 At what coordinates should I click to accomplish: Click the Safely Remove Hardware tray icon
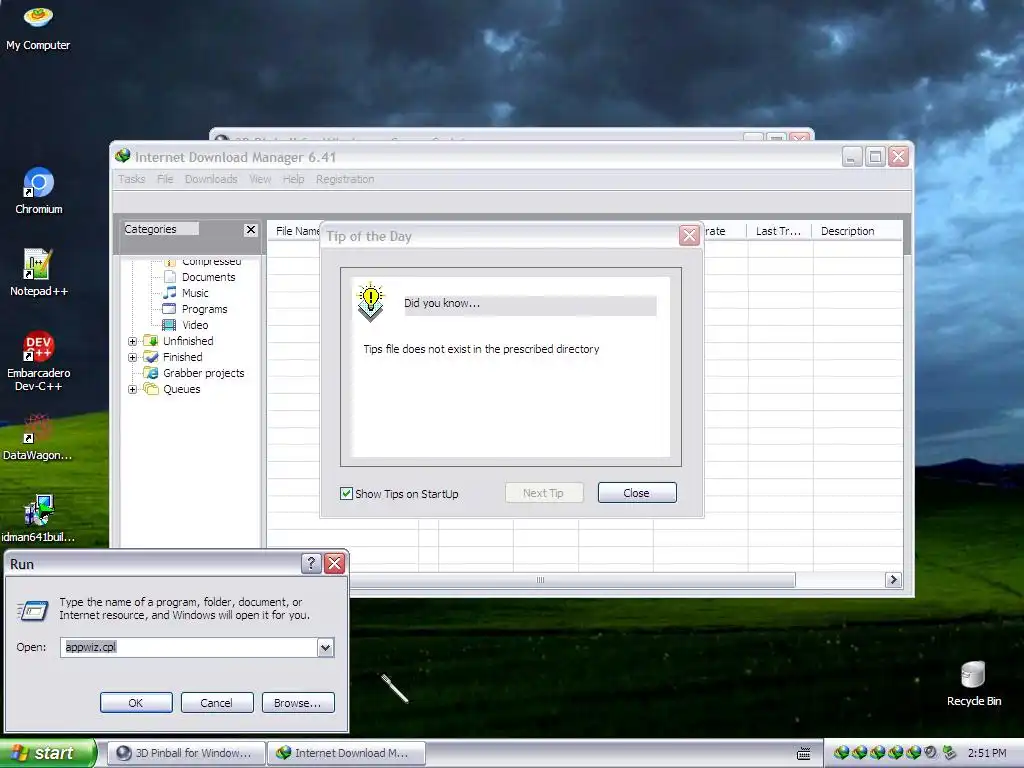(x=949, y=753)
